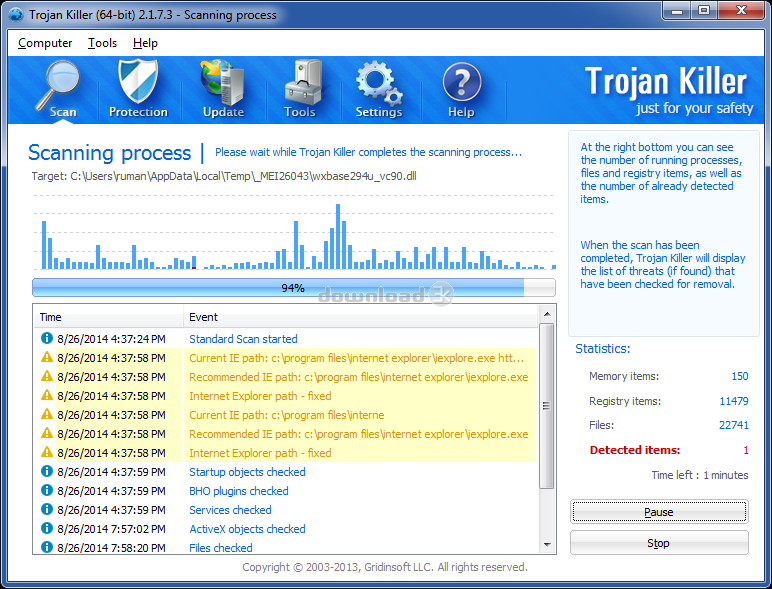
Task: Open the Scan section magnifier icon
Action: [59, 84]
